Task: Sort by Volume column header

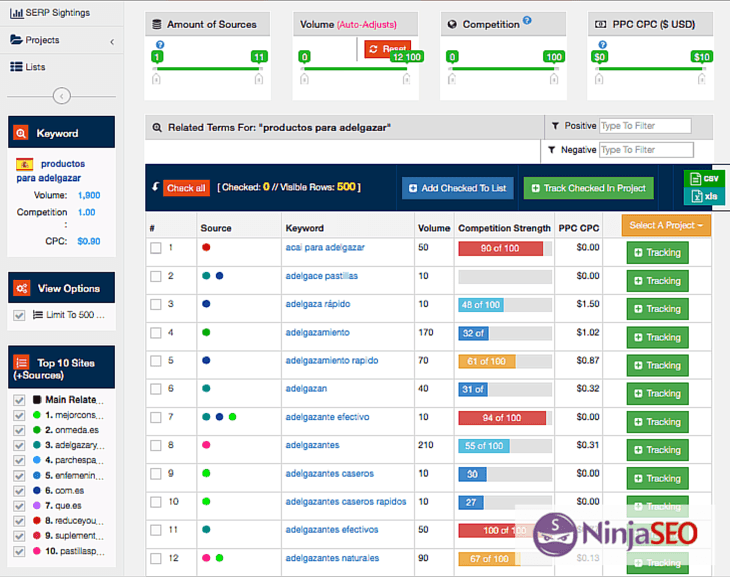Action: [434, 228]
